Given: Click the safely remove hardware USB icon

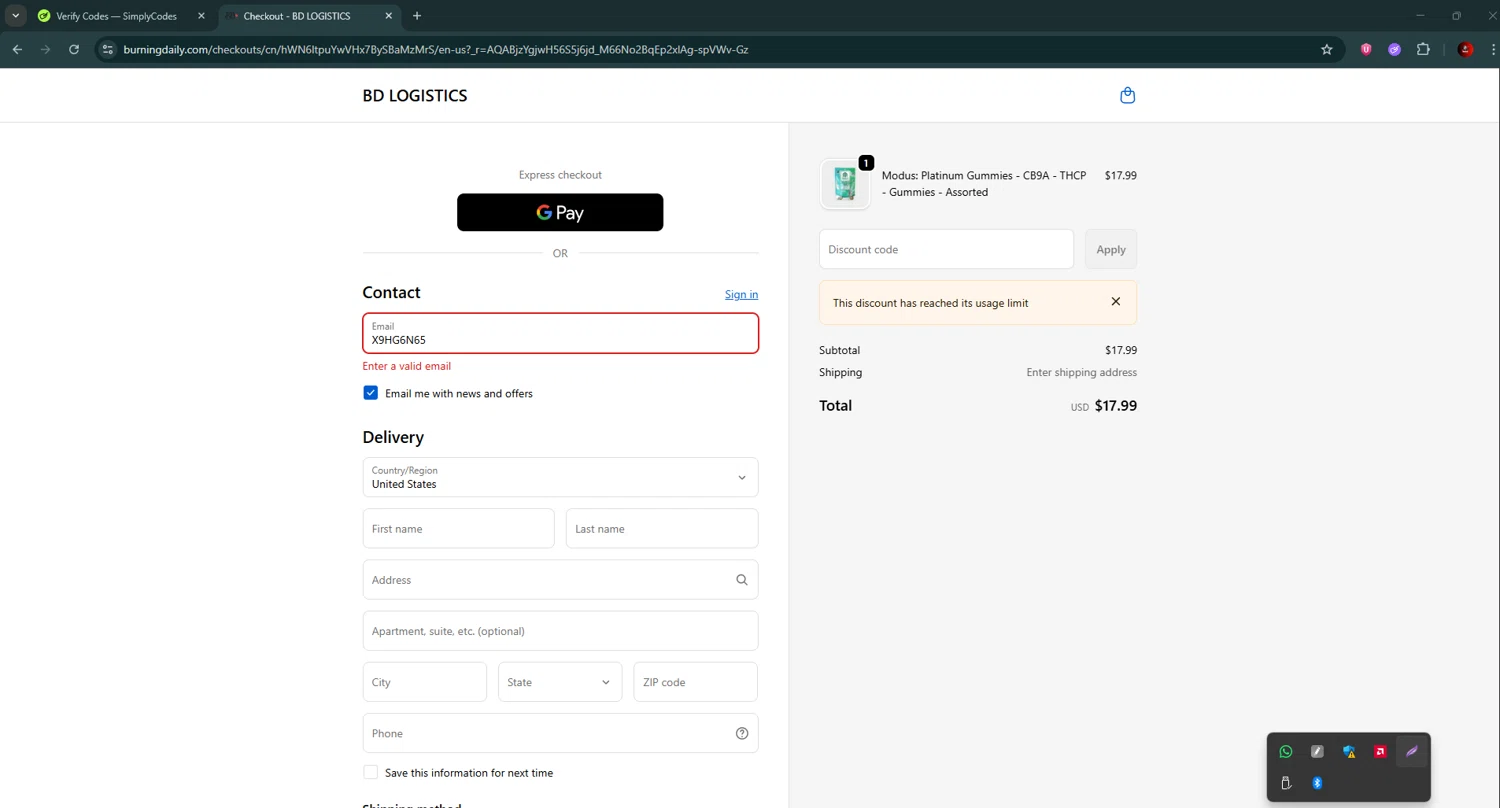Looking at the screenshot, I should [1286, 783].
